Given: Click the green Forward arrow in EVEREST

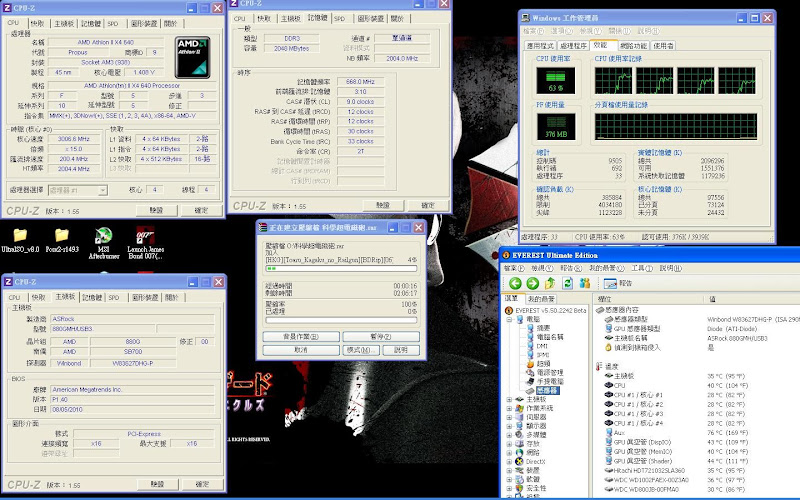Looking at the screenshot, I should [x=531, y=283].
